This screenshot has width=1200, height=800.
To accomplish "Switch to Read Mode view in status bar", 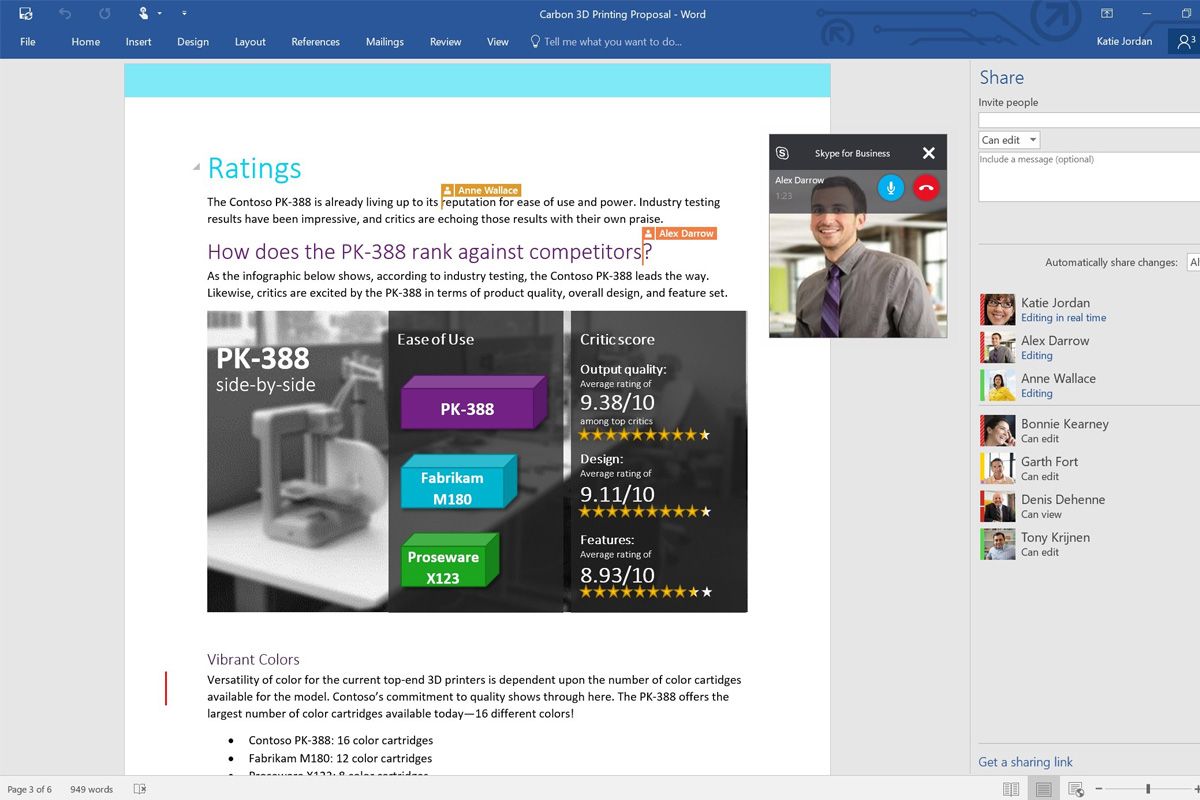I will (1011, 789).
